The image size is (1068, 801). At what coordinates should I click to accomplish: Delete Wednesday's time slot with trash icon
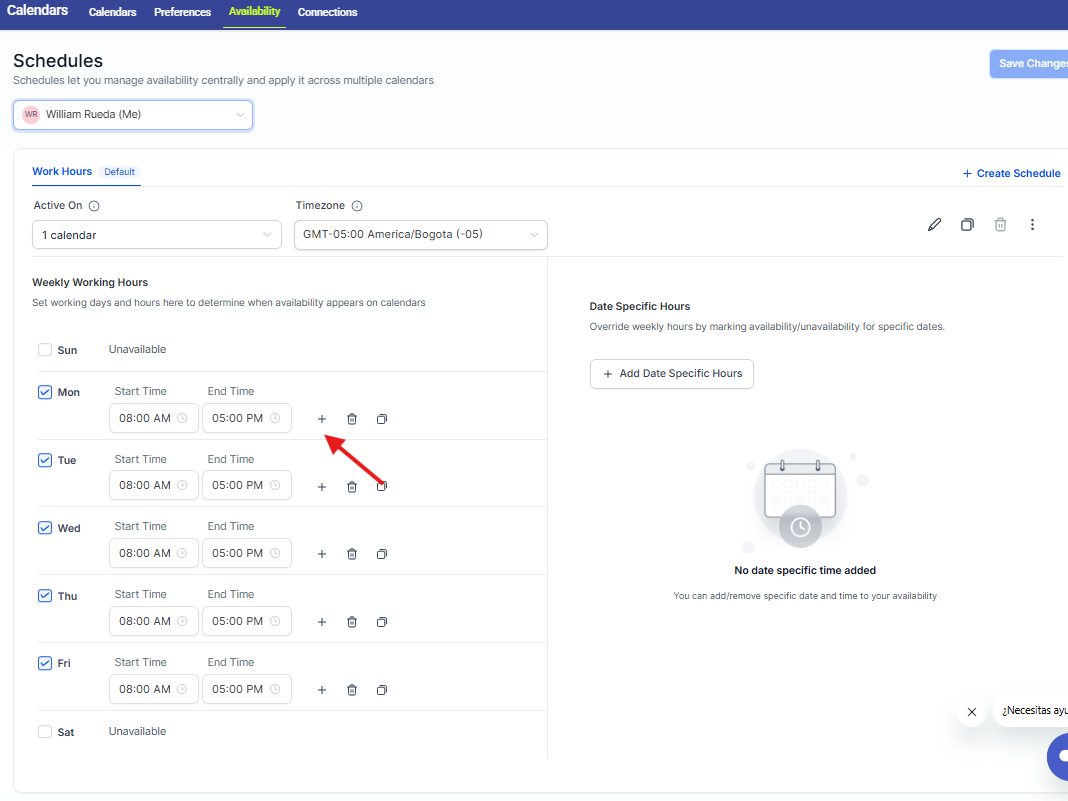pyautogui.click(x=352, y=554)
